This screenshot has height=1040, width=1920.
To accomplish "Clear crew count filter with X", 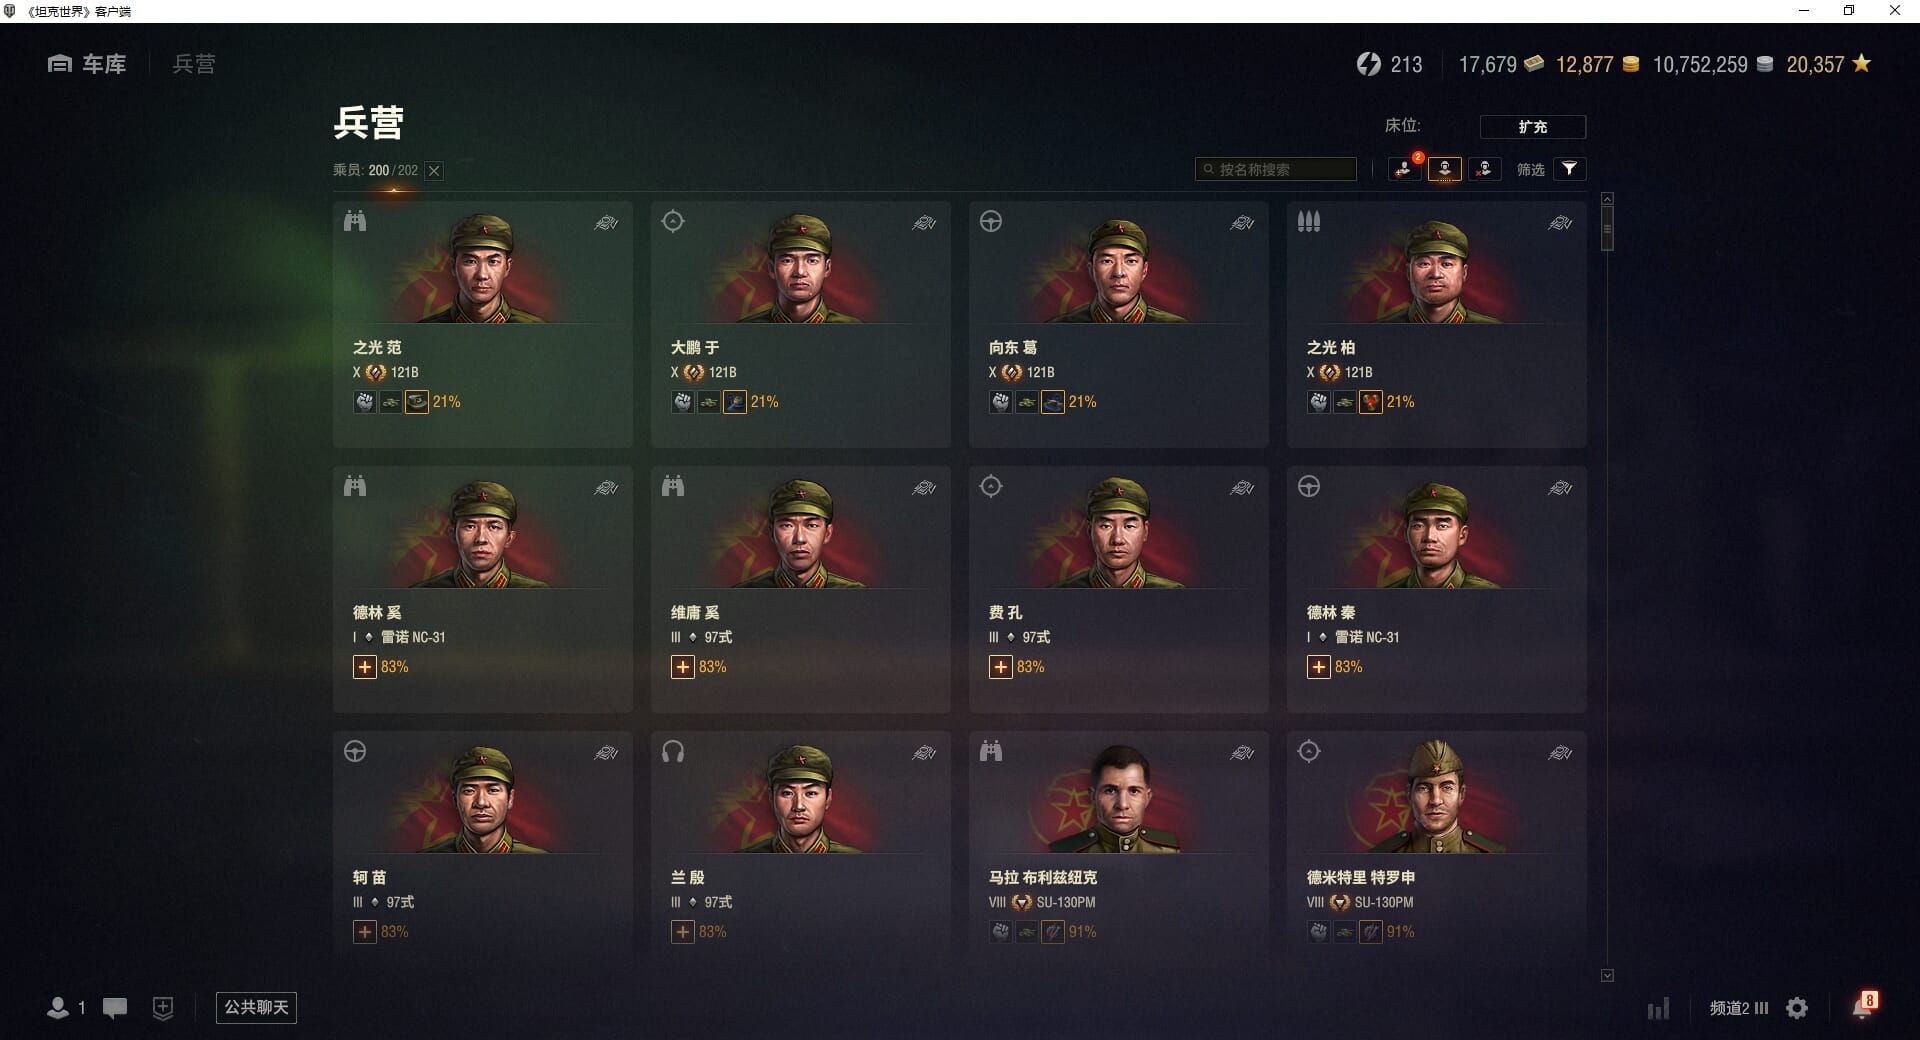I will 434,171.
